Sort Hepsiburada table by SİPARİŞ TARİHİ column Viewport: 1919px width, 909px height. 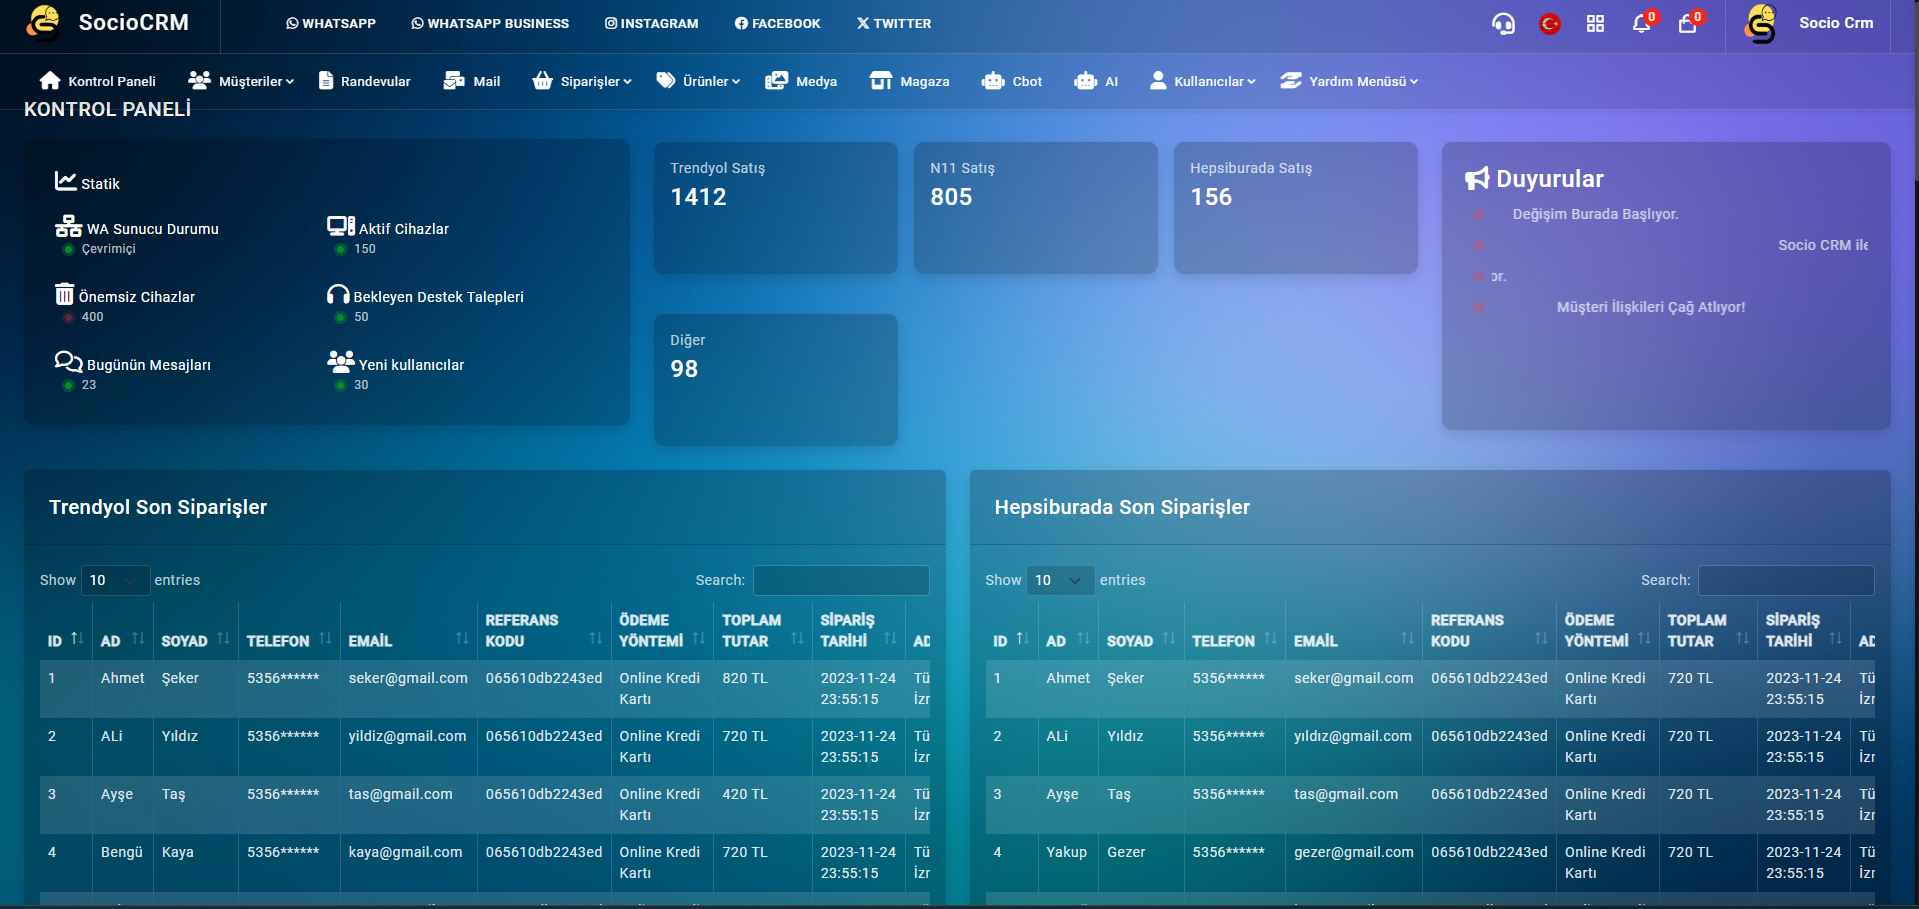point(1804,630)
